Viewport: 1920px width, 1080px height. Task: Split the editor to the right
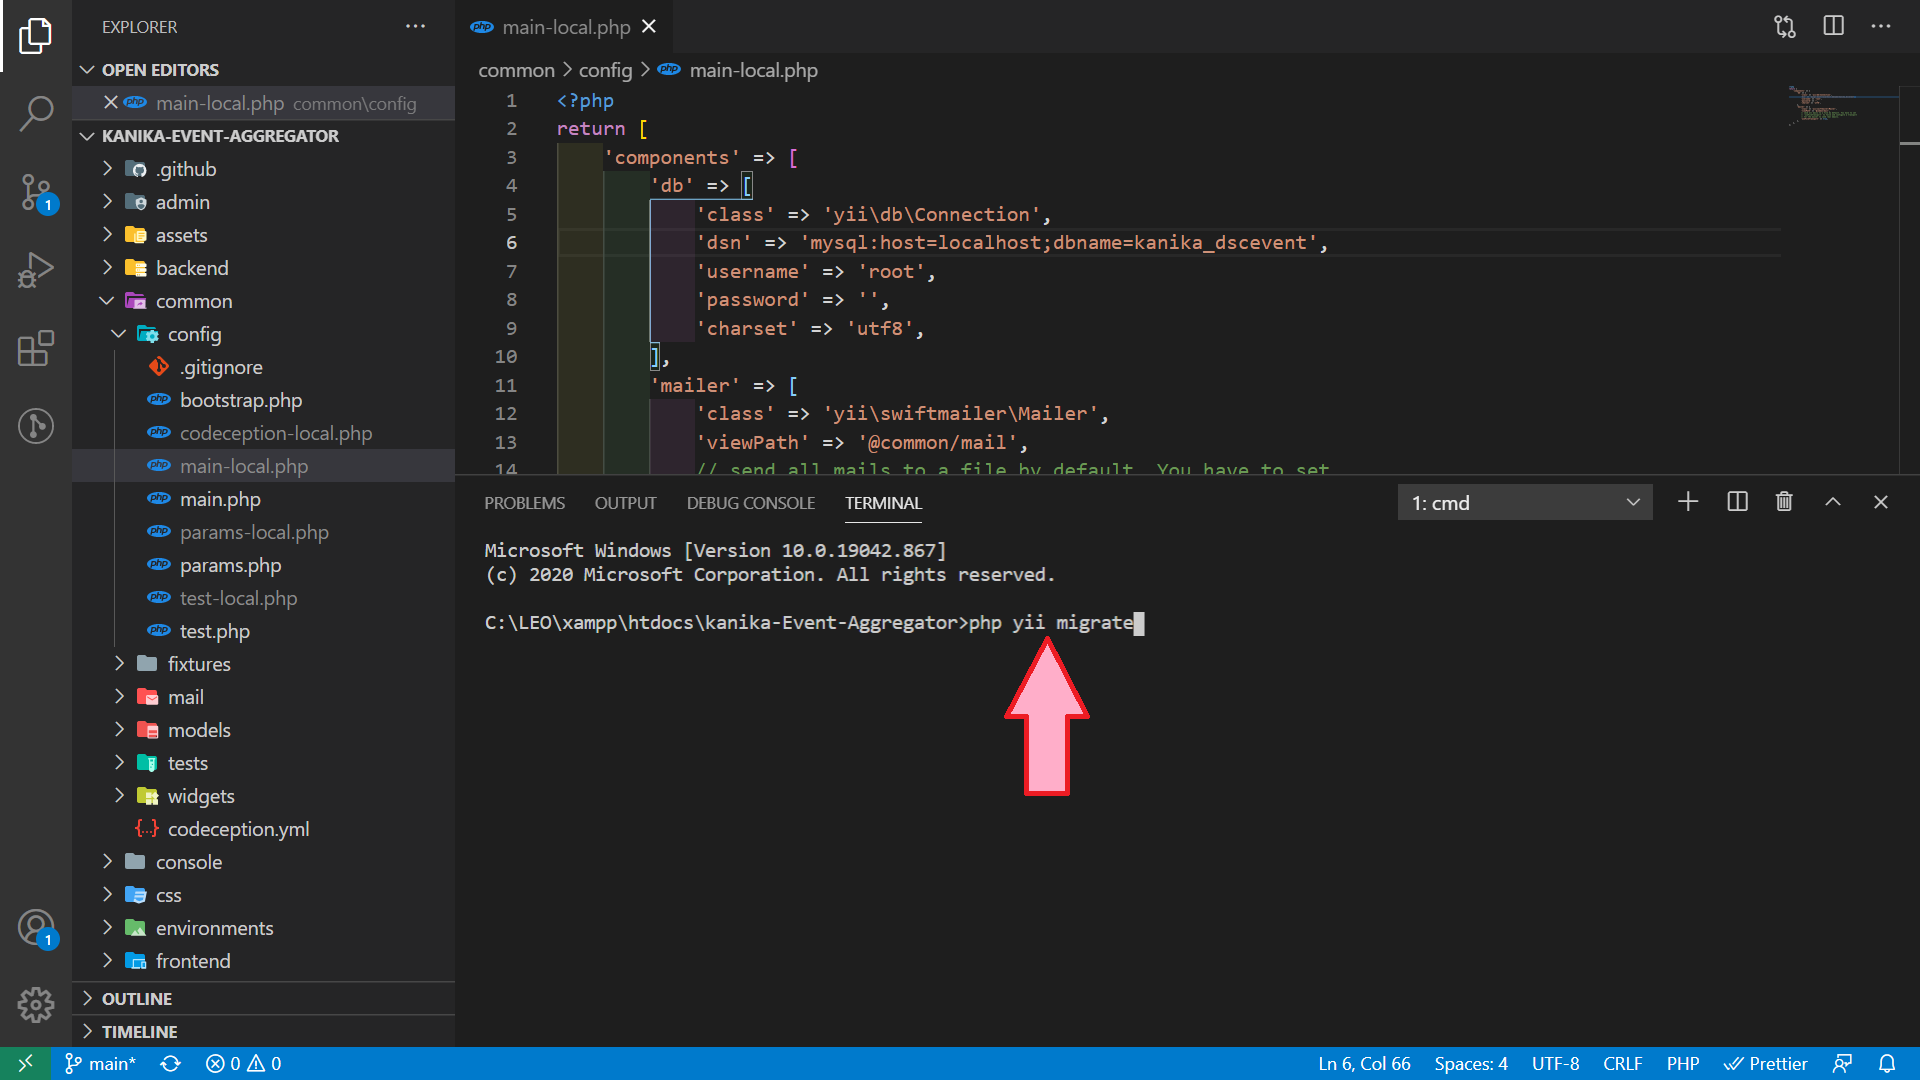pyautogui.click(x=1833, y=26)
